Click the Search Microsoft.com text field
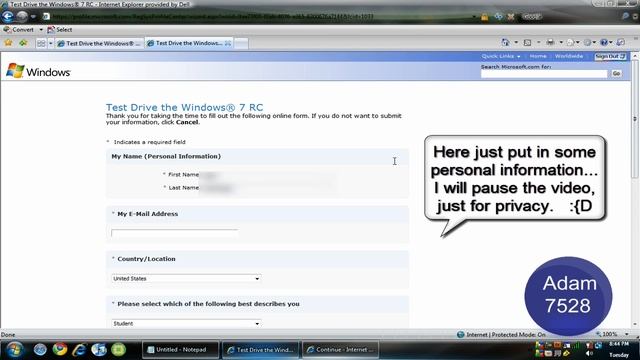The image size is (640, 360). click(544, 74)
